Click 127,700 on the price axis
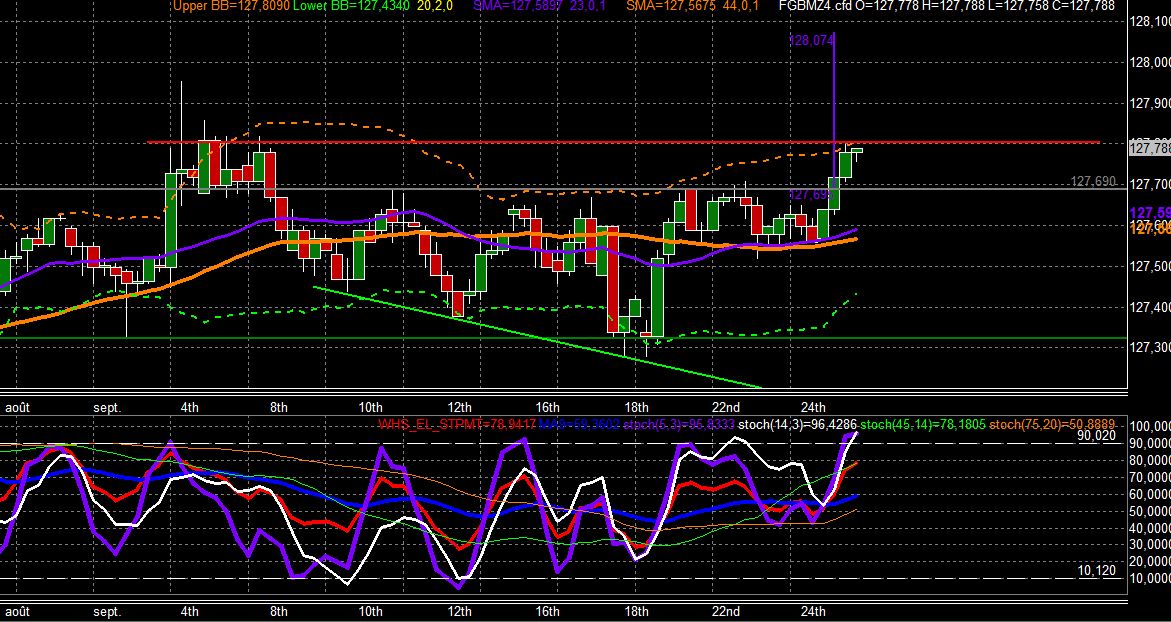 coord(1151,184)
